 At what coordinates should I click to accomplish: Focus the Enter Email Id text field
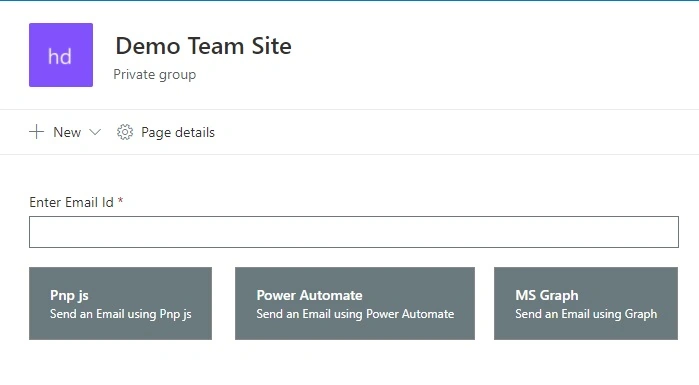pos(354,232)
